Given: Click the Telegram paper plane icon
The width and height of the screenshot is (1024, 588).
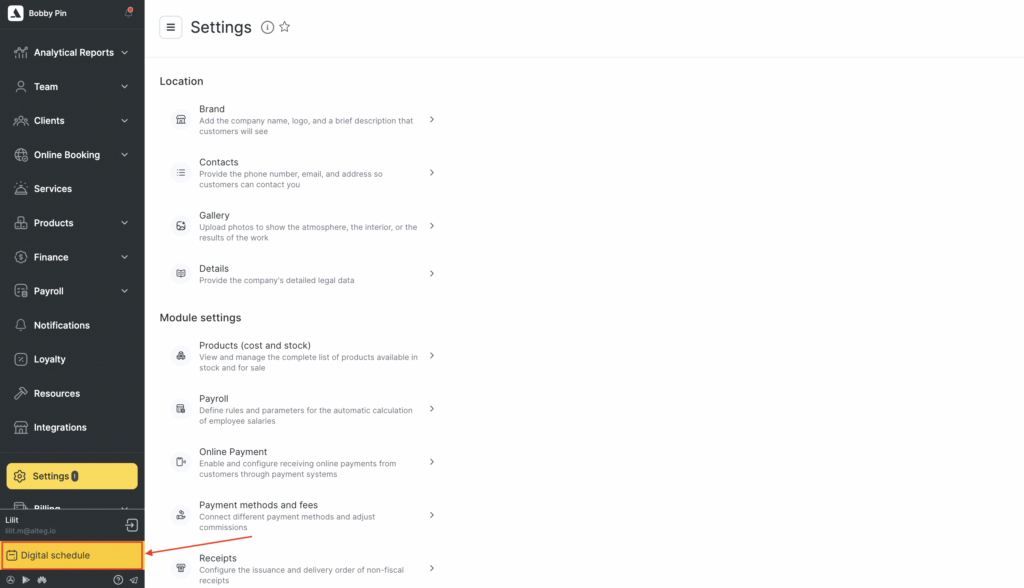Looking at the screenshot, I should click(x=133, y=580).
